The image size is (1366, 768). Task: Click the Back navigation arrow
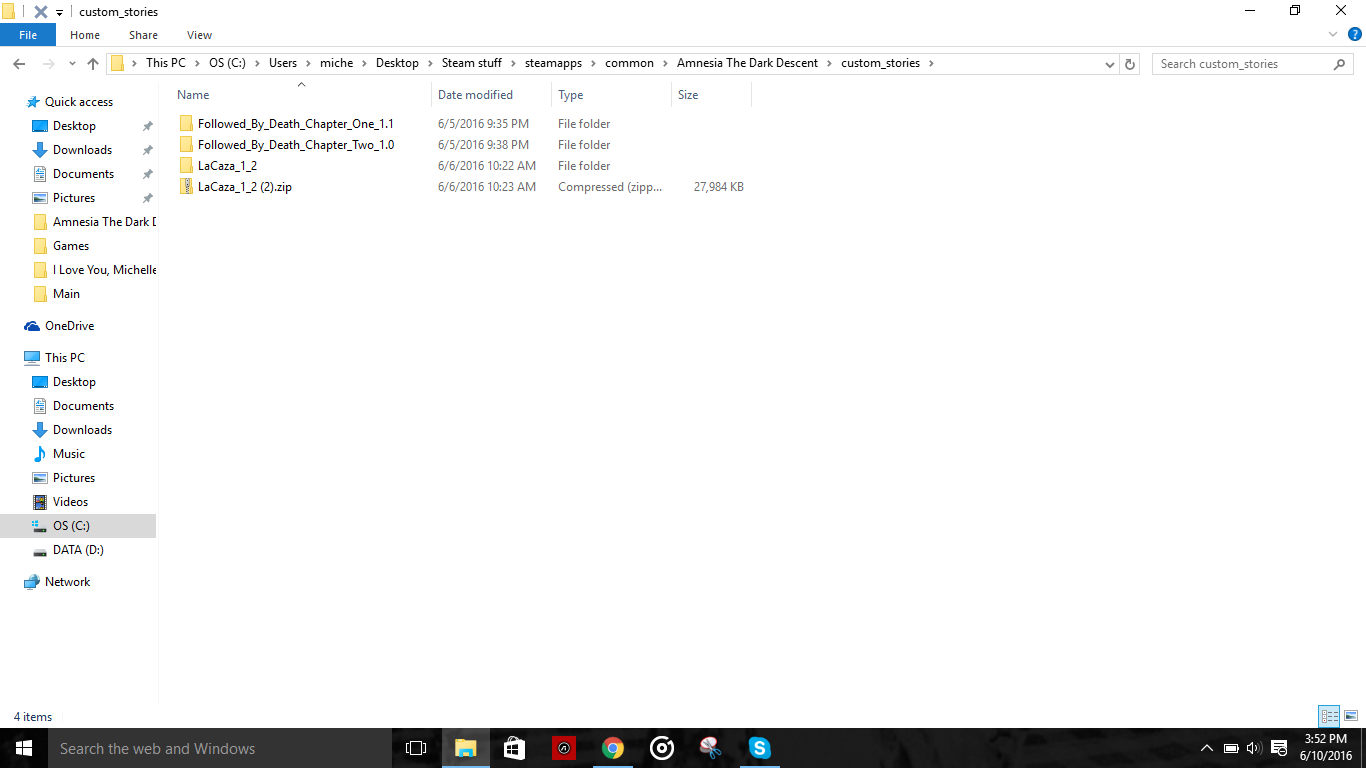pyautogui.click(x=19, y=64)
